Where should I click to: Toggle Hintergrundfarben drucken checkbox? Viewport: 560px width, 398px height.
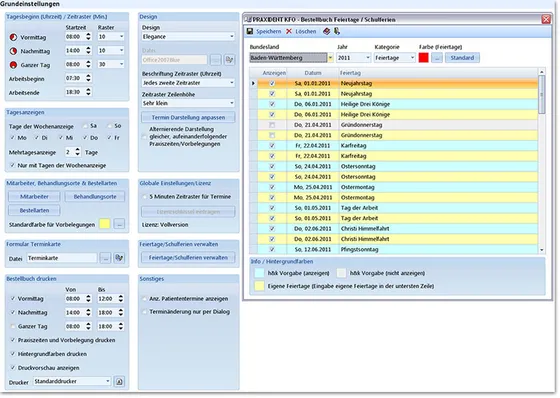[13, 354]
